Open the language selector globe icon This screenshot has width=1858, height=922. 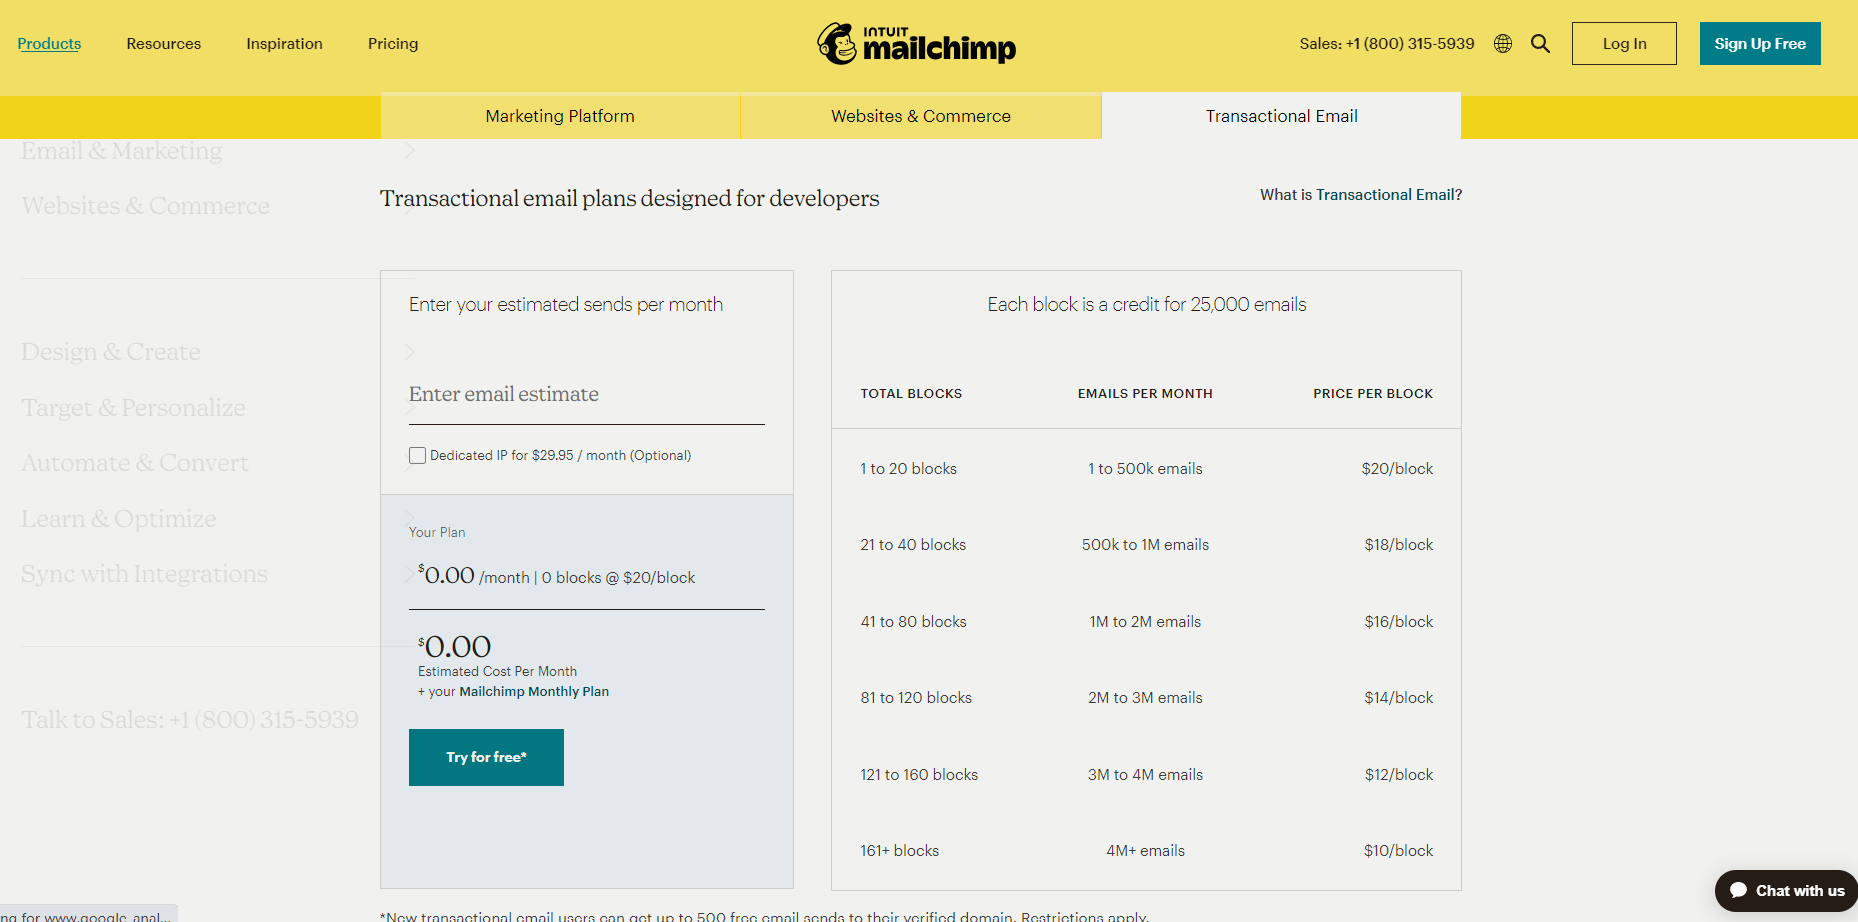coord(1502,43)
